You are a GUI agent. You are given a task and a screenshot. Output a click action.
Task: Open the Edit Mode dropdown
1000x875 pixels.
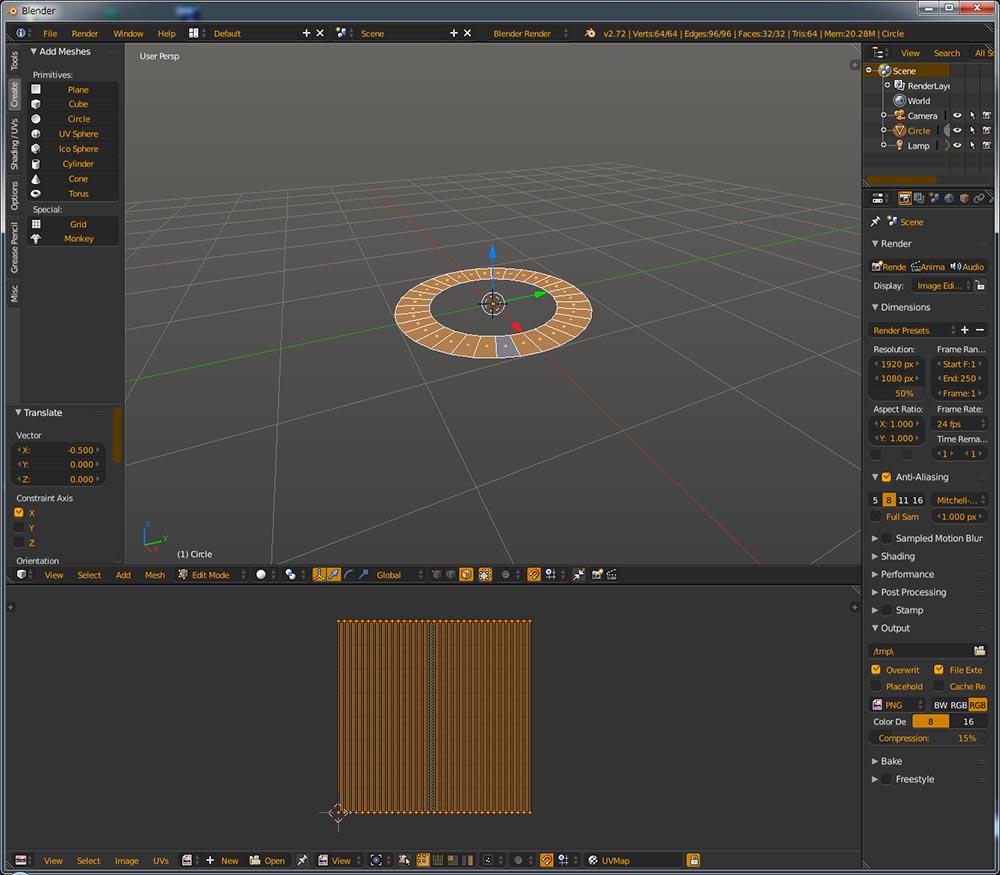(211, 575)
